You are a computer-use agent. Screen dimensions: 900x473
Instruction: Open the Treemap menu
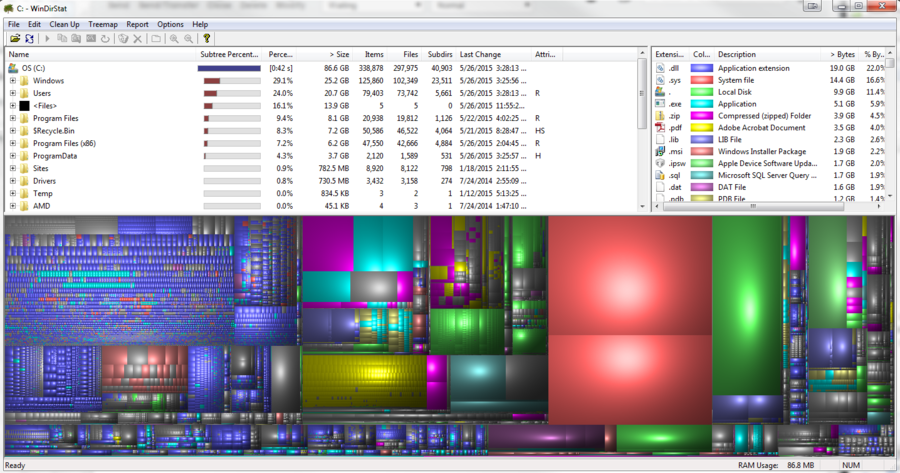click(102, 24)
